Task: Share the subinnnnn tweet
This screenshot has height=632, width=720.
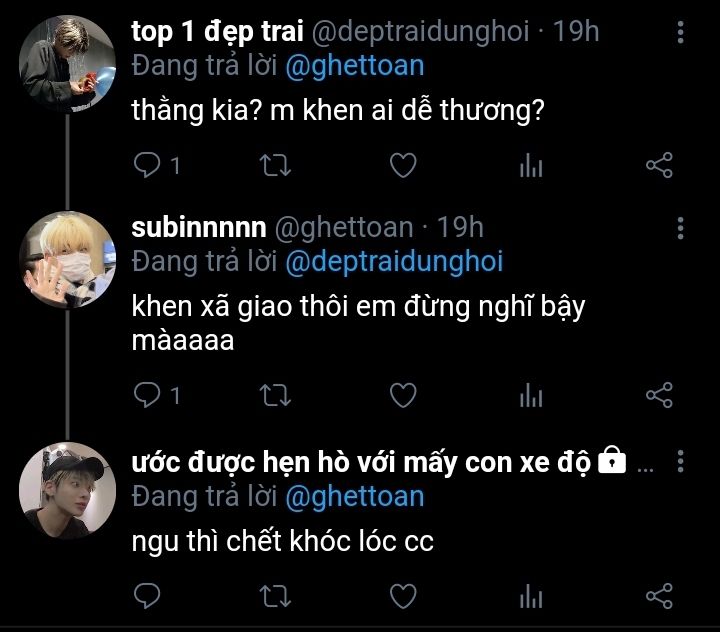Action: coord(659,395)
